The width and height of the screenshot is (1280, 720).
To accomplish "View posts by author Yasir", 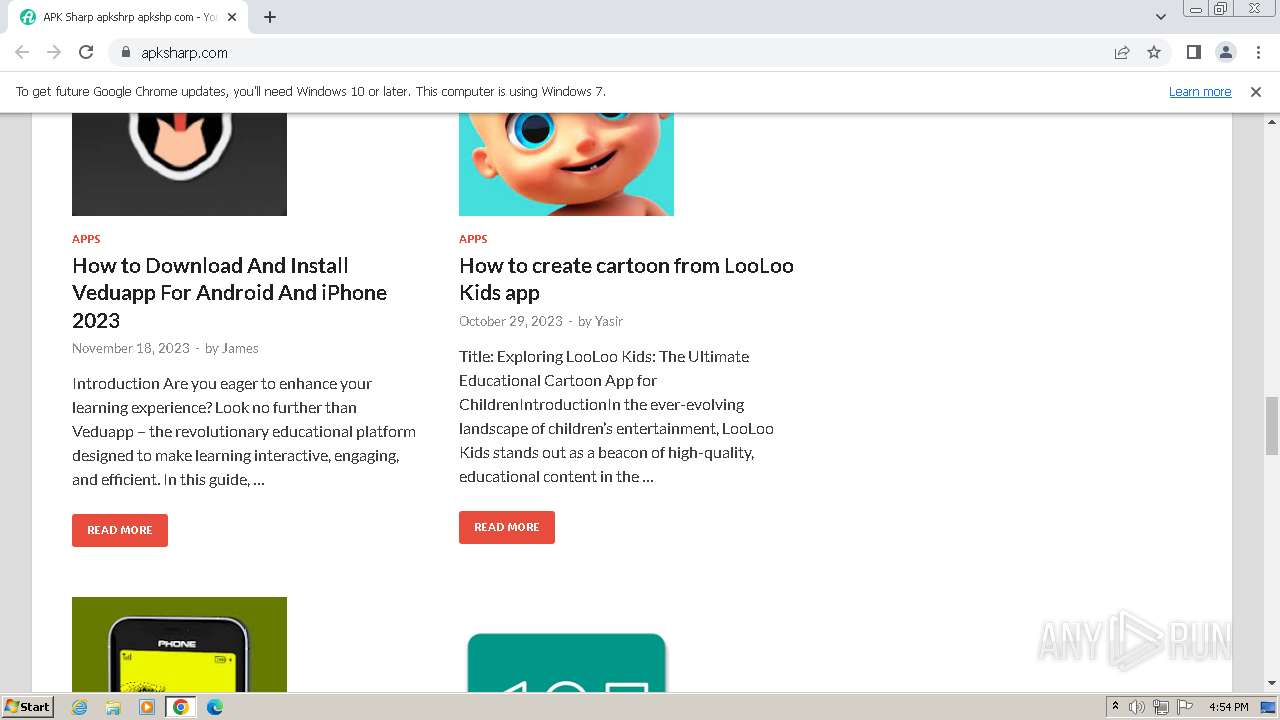I will (609, 321).
